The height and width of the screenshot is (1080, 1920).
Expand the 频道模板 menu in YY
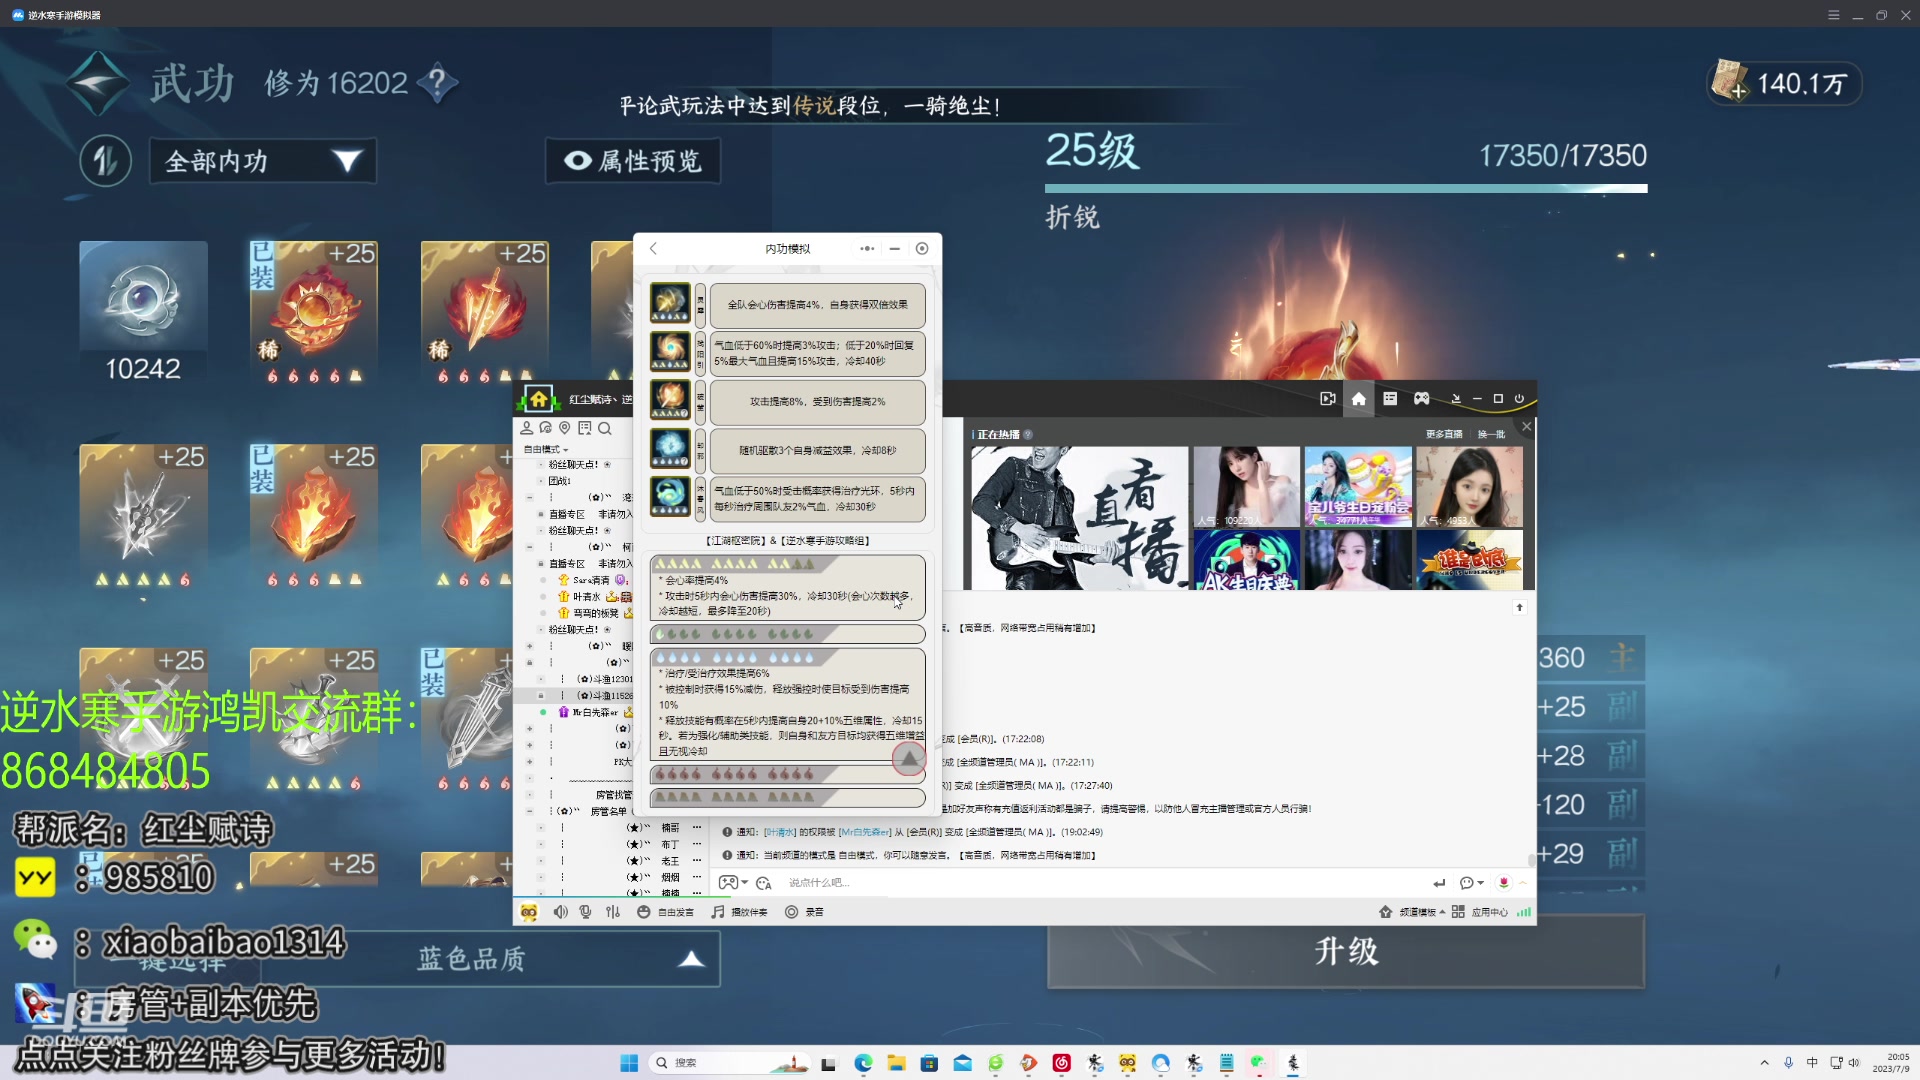coord(1412,912)
